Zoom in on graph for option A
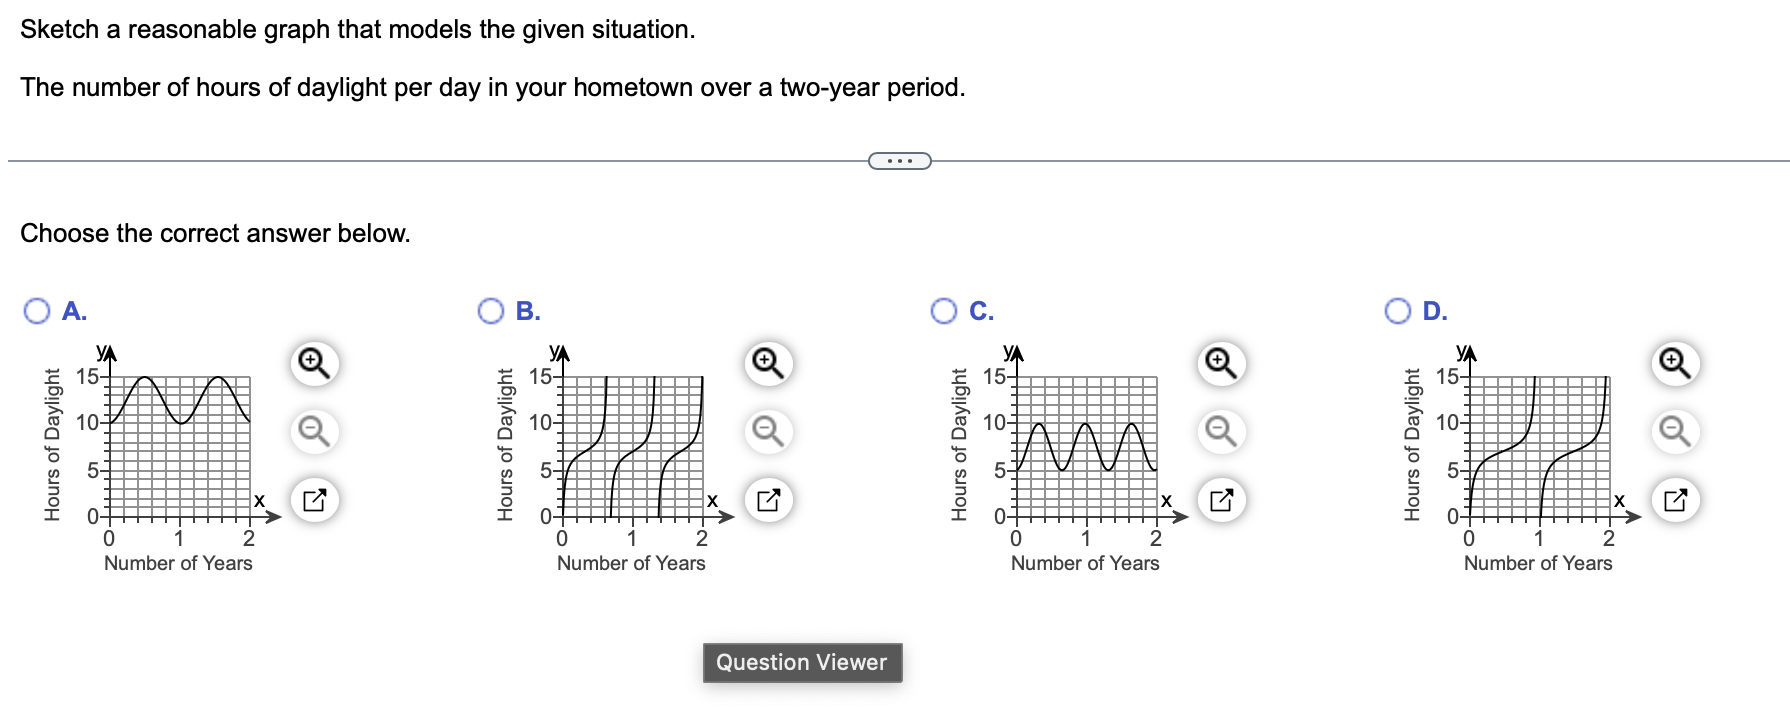 [x=314, y=364]
